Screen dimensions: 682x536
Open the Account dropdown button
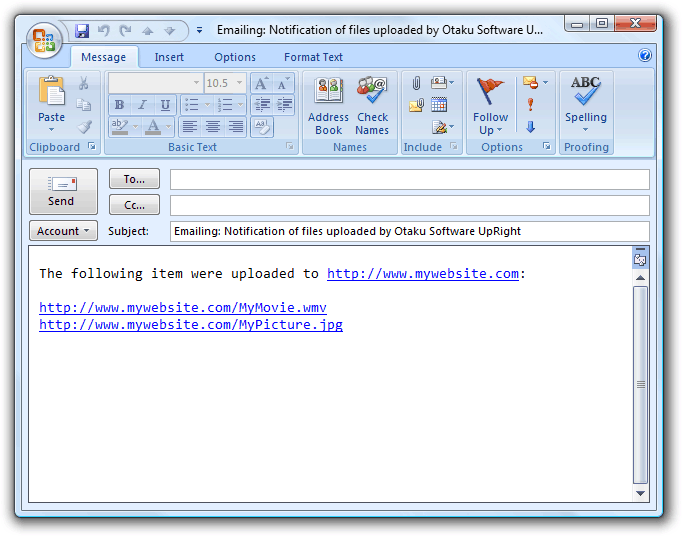tap(64, 231)
